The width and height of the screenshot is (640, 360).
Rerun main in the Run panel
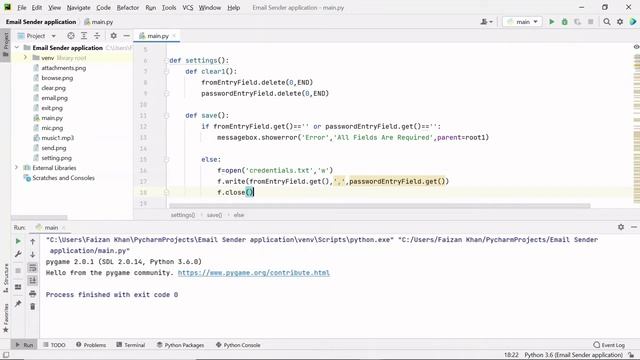(x=18, y=241)
